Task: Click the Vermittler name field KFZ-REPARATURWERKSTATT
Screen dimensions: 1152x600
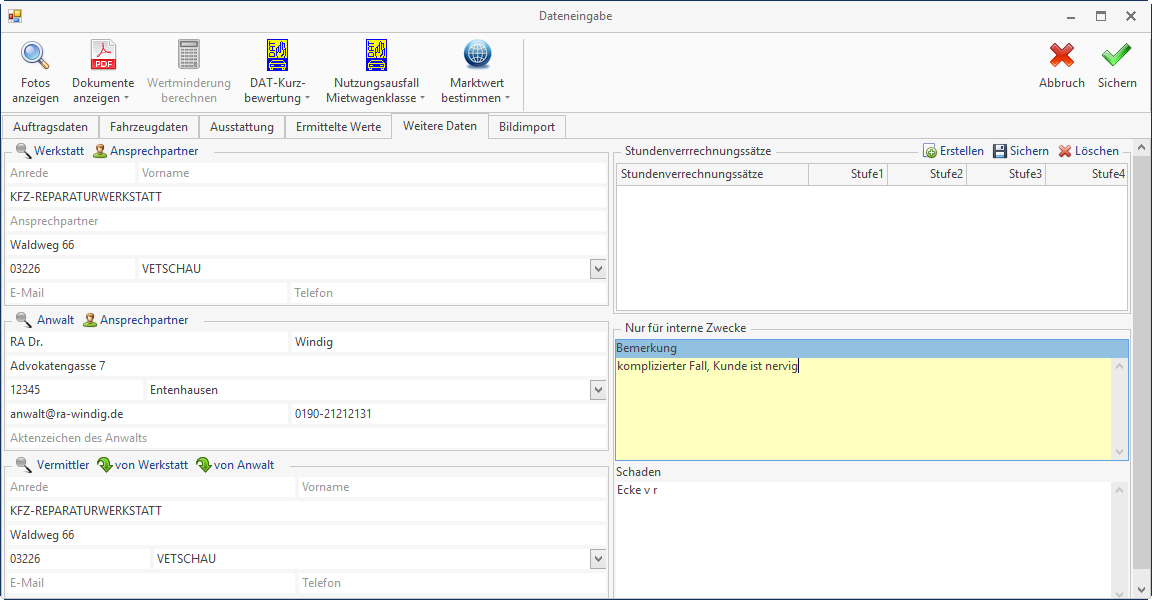Action: coord(306,511)
